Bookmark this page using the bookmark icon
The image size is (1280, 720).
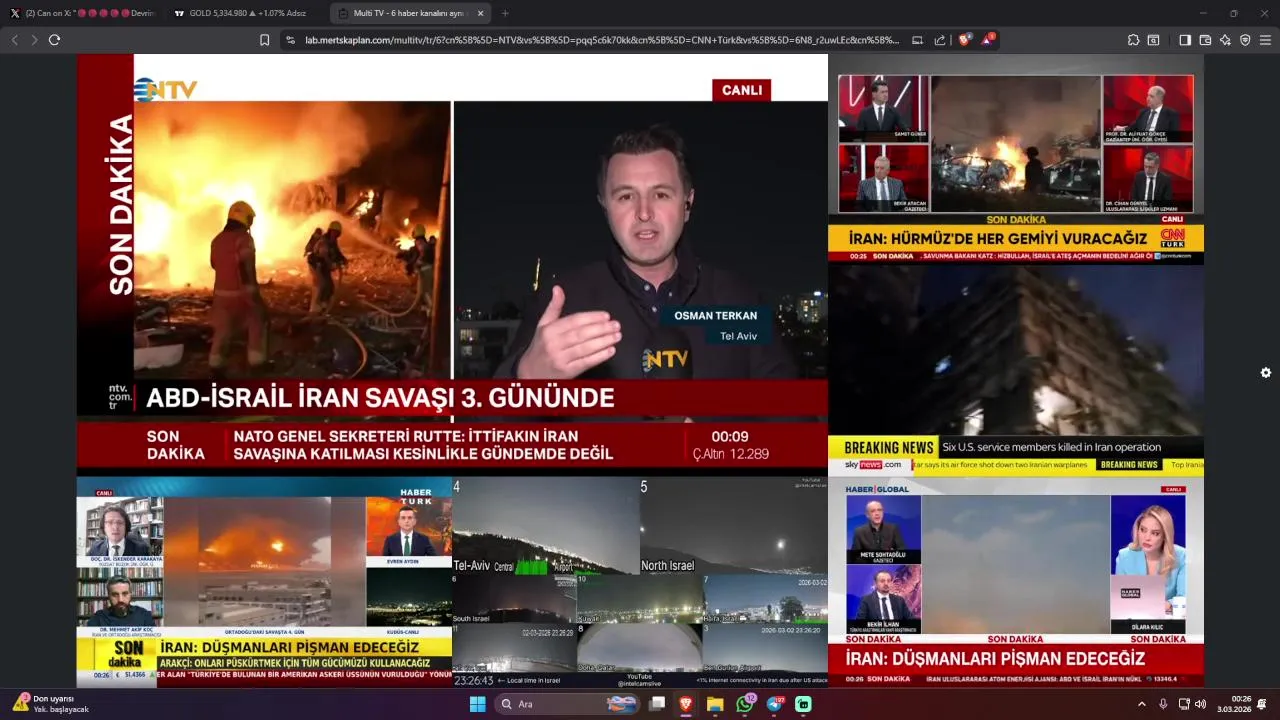[x=264, y=40]
